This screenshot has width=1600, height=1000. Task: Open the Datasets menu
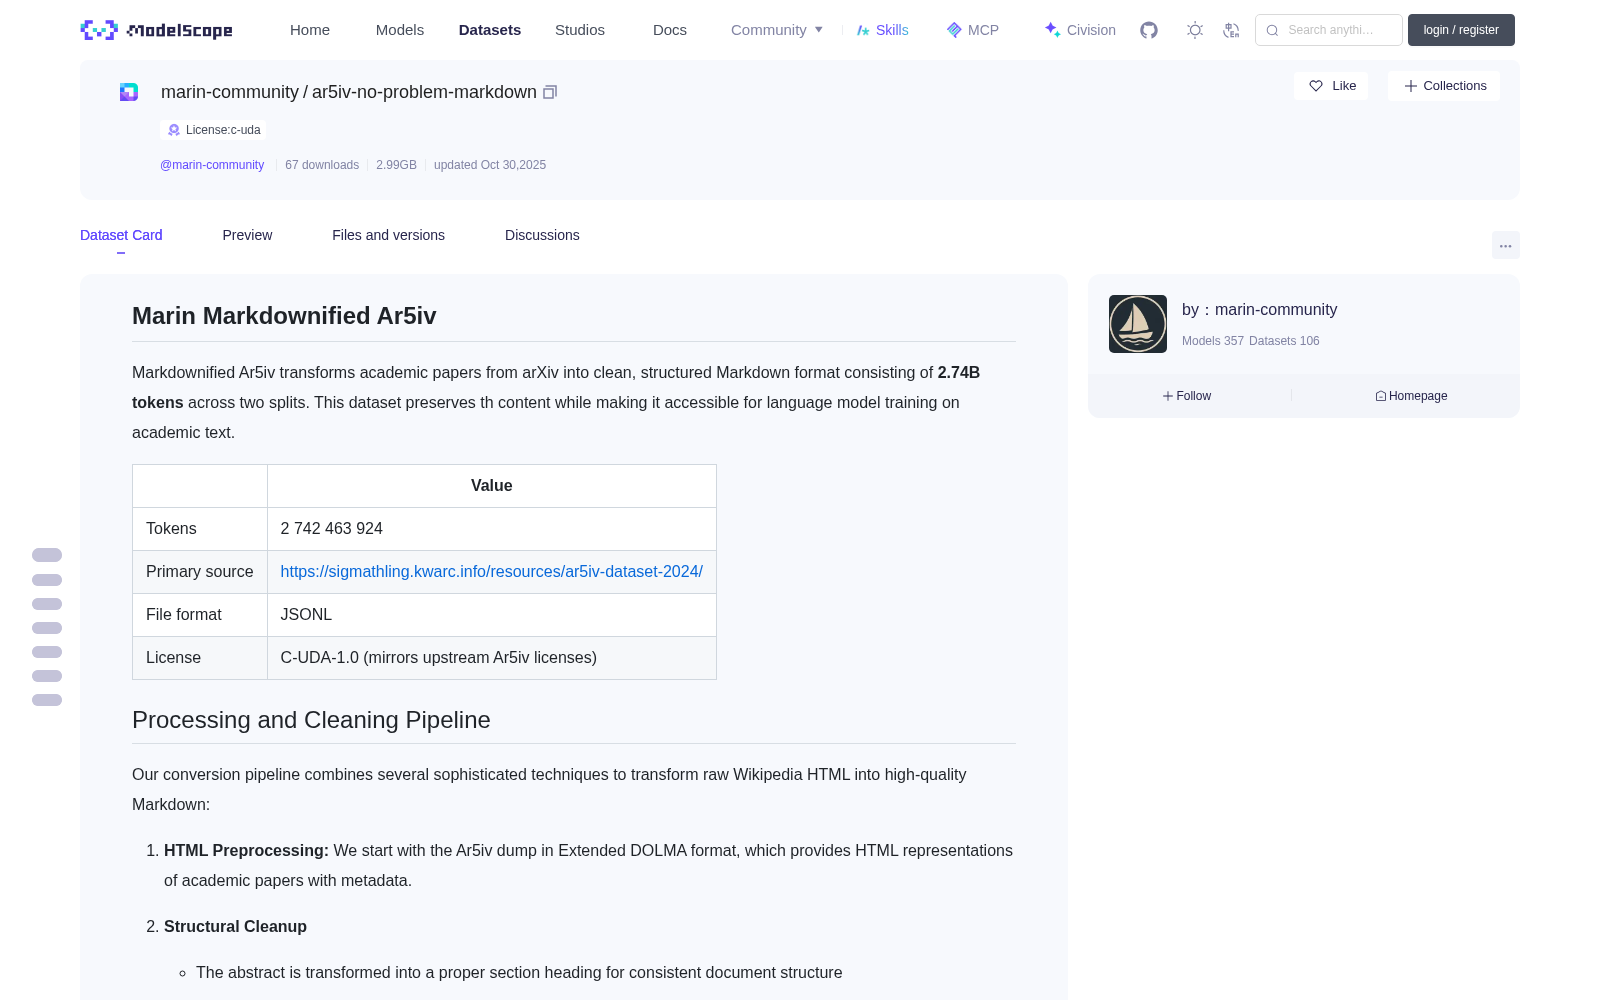coord(490,30)
